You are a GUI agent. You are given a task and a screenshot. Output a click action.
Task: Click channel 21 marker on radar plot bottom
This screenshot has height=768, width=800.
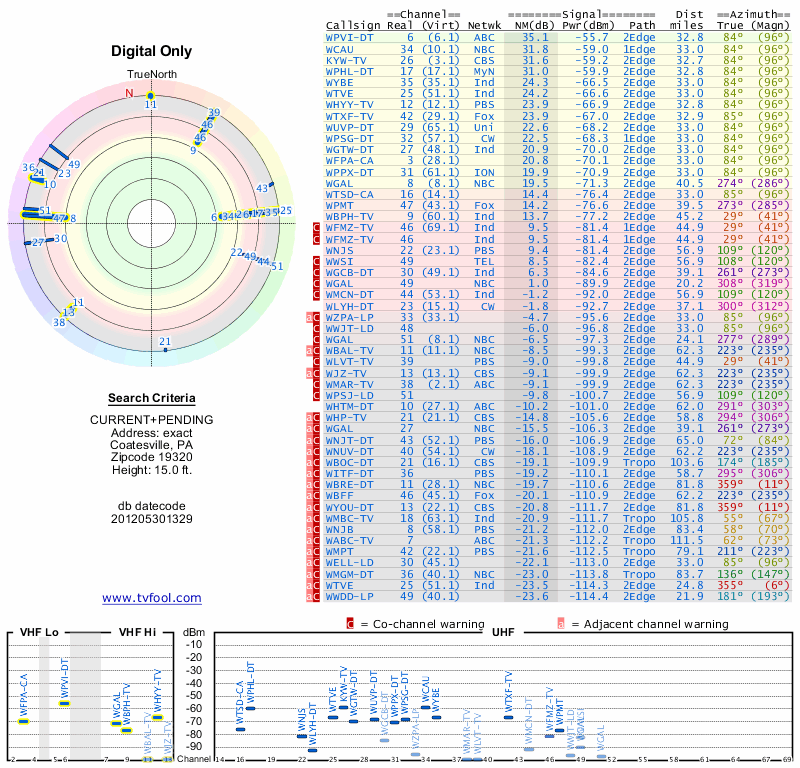click(165, 350)
